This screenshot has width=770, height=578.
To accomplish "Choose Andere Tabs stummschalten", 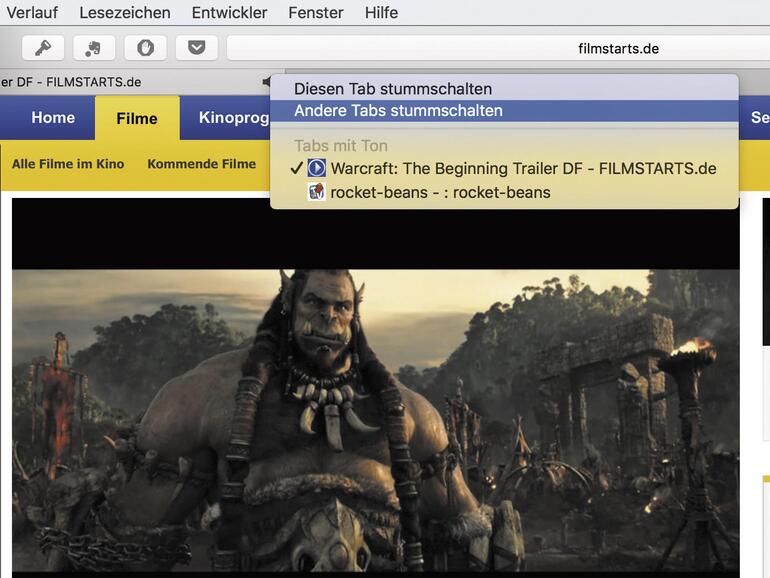I will 504,111.
